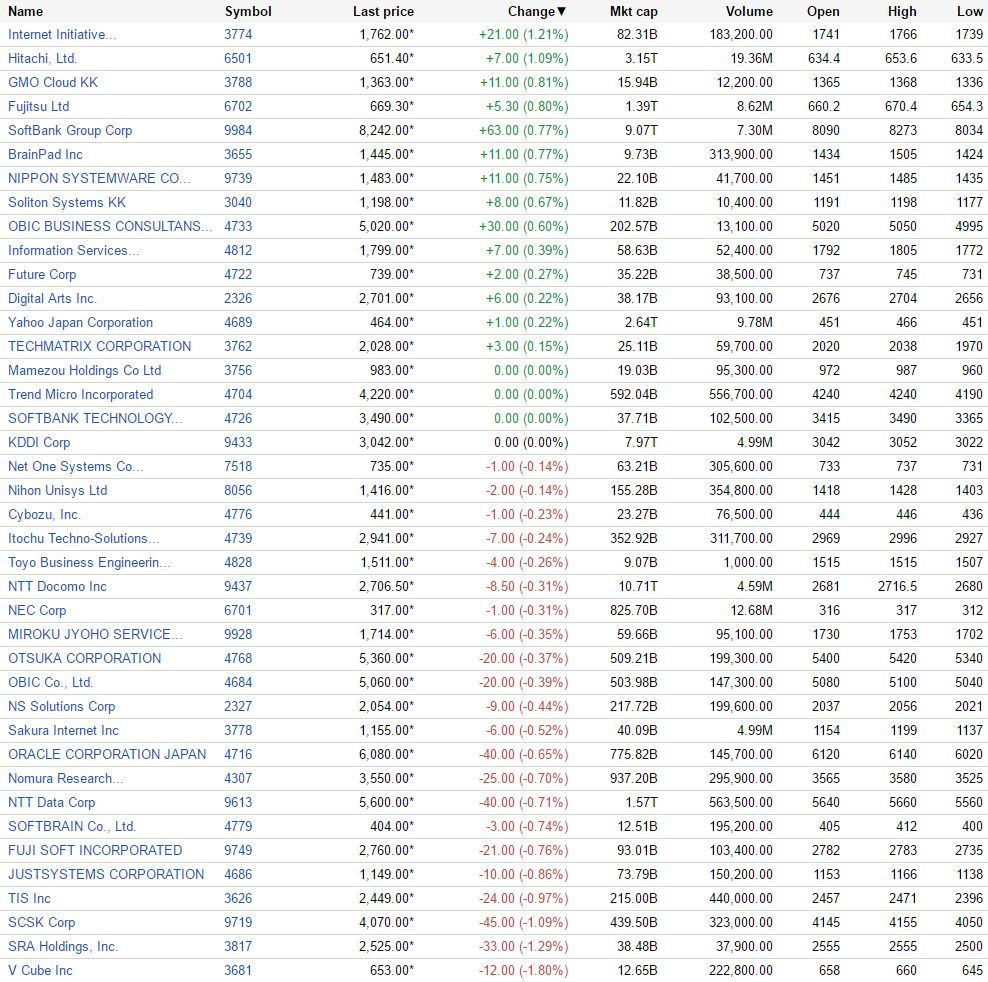This screenshot has height=982, width=988.
Task: Select the 8,242.00 last price cell
Action: pos(386,130)
